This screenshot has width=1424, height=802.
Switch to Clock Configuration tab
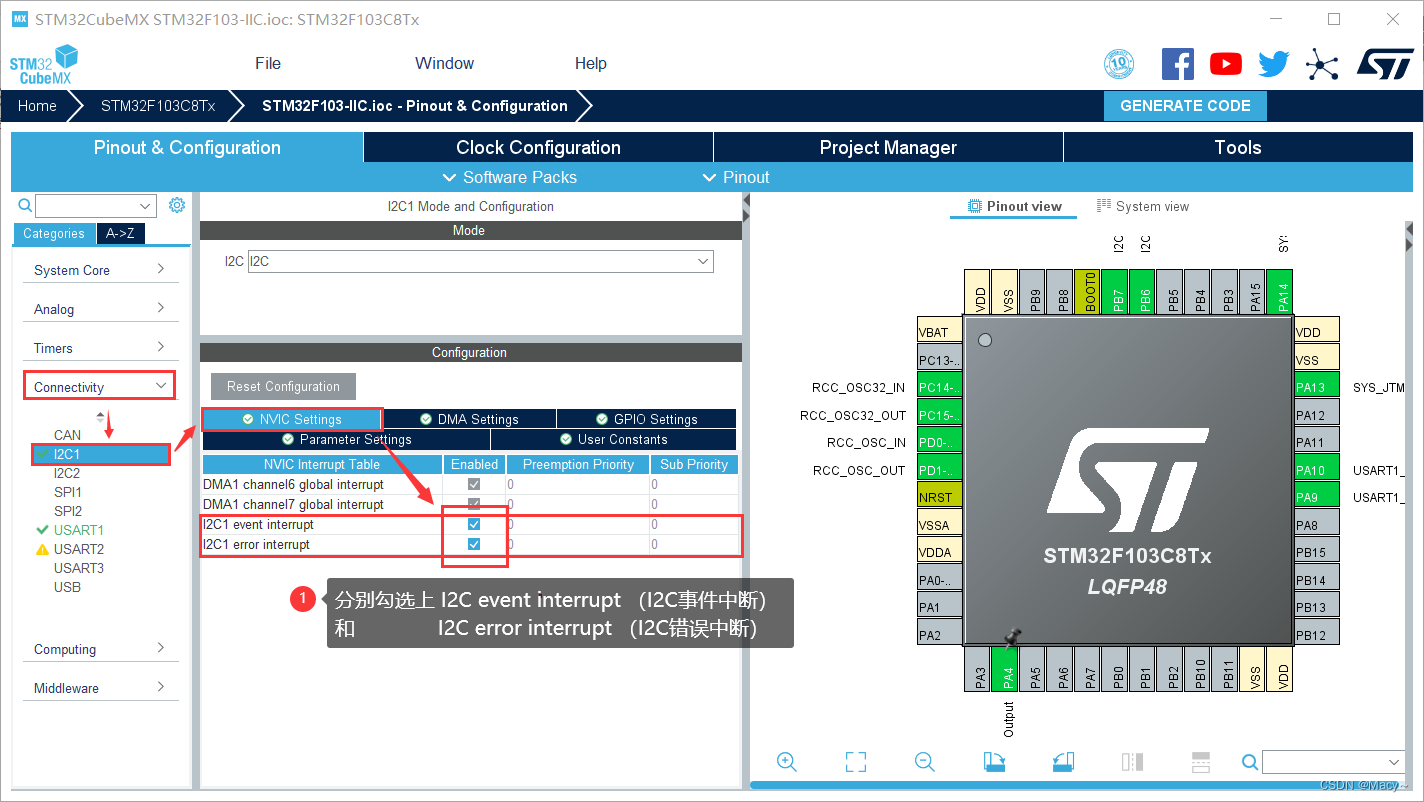538,147
